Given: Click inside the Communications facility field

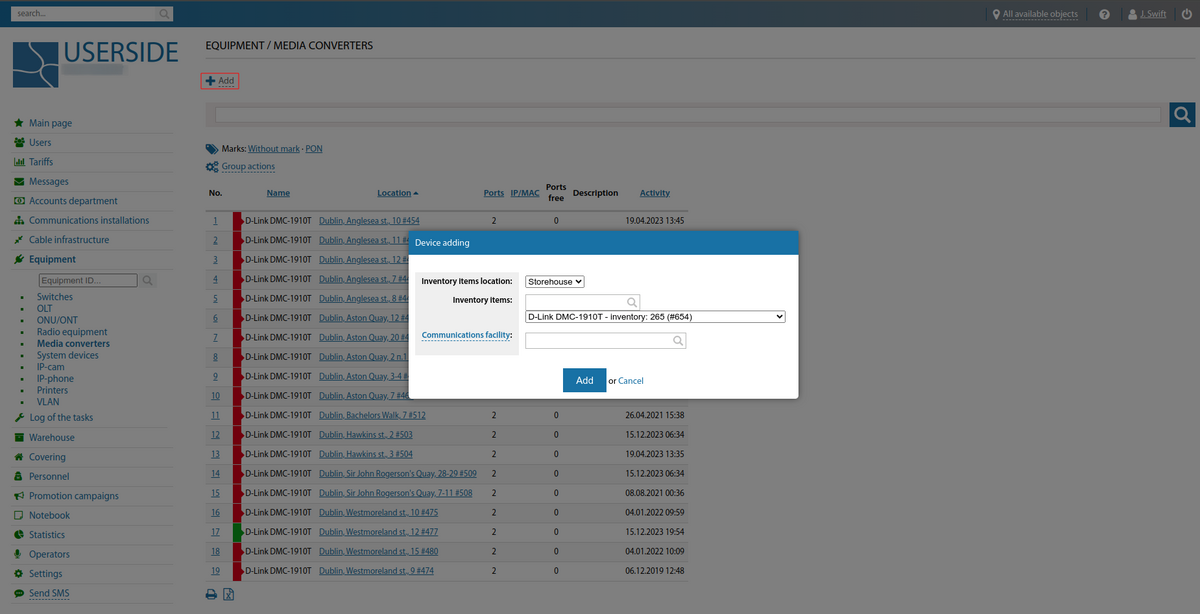Looking at the screenshot, I should pos(600,340).
